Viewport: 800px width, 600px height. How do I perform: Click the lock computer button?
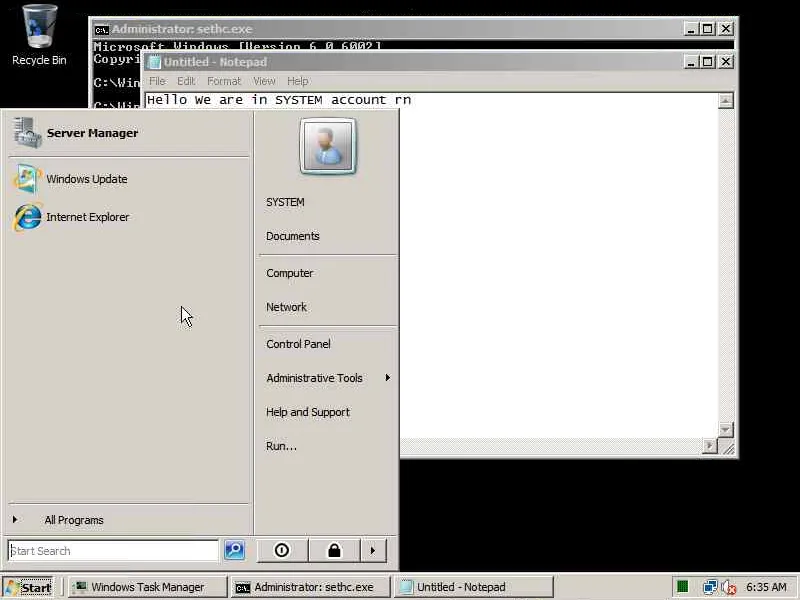point(335,551)
